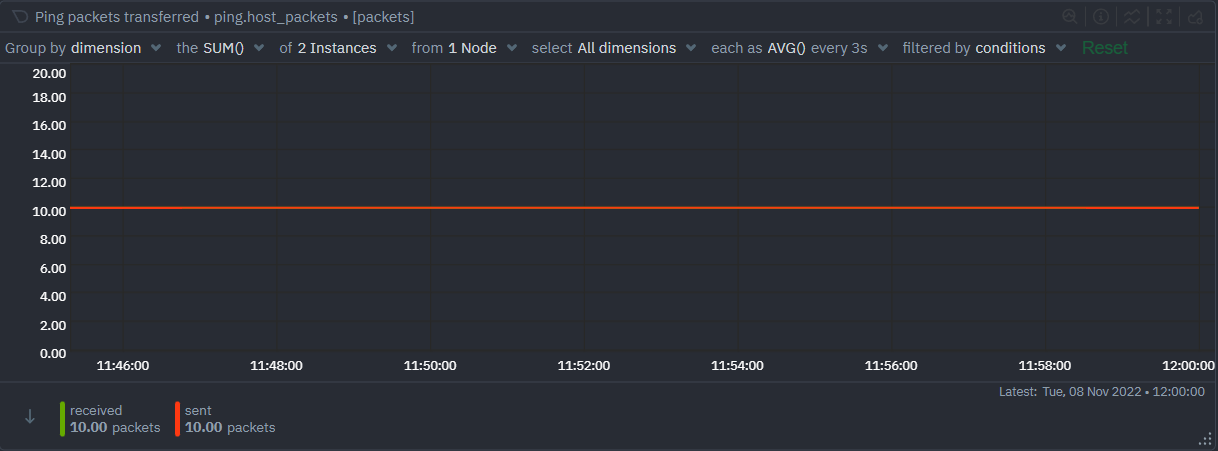Click the rightmost chart header icon
1218x451 pixels.
pos(1195,17)
